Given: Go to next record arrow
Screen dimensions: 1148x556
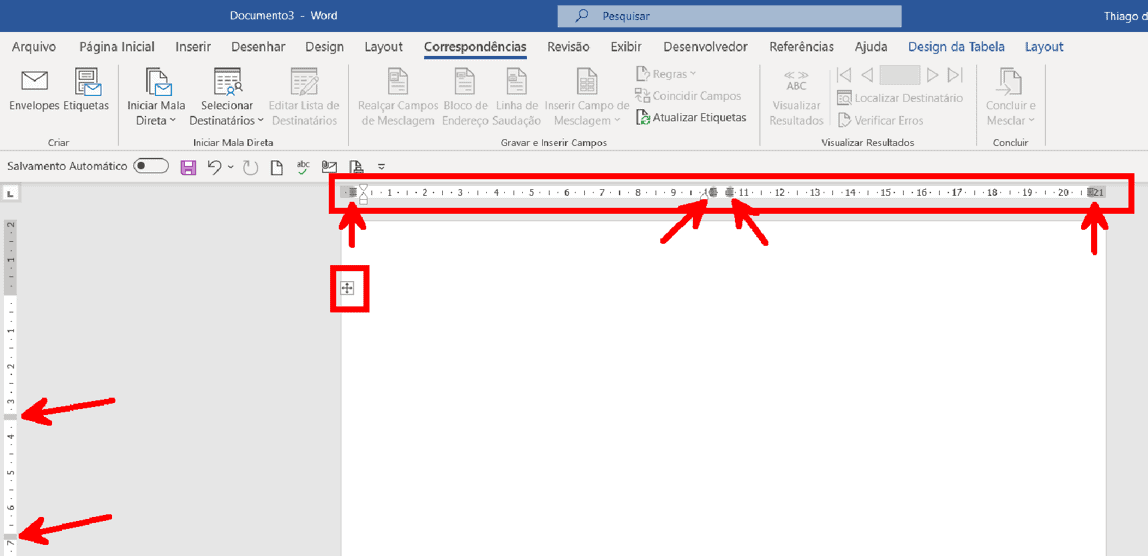Looking at the screenshot, I should pos(932,75).
